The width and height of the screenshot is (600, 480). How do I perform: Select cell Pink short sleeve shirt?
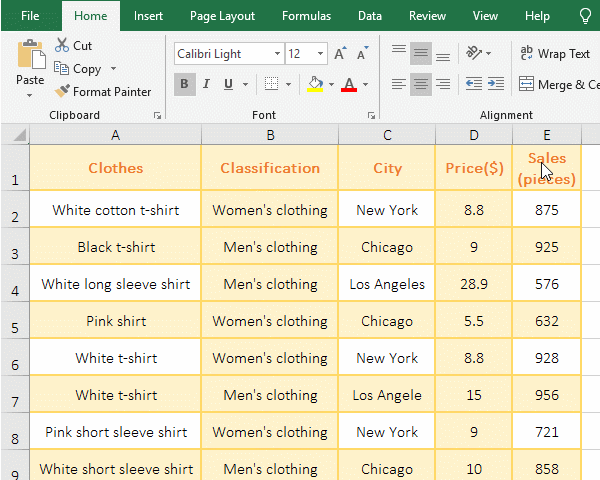tap(116, 432)
